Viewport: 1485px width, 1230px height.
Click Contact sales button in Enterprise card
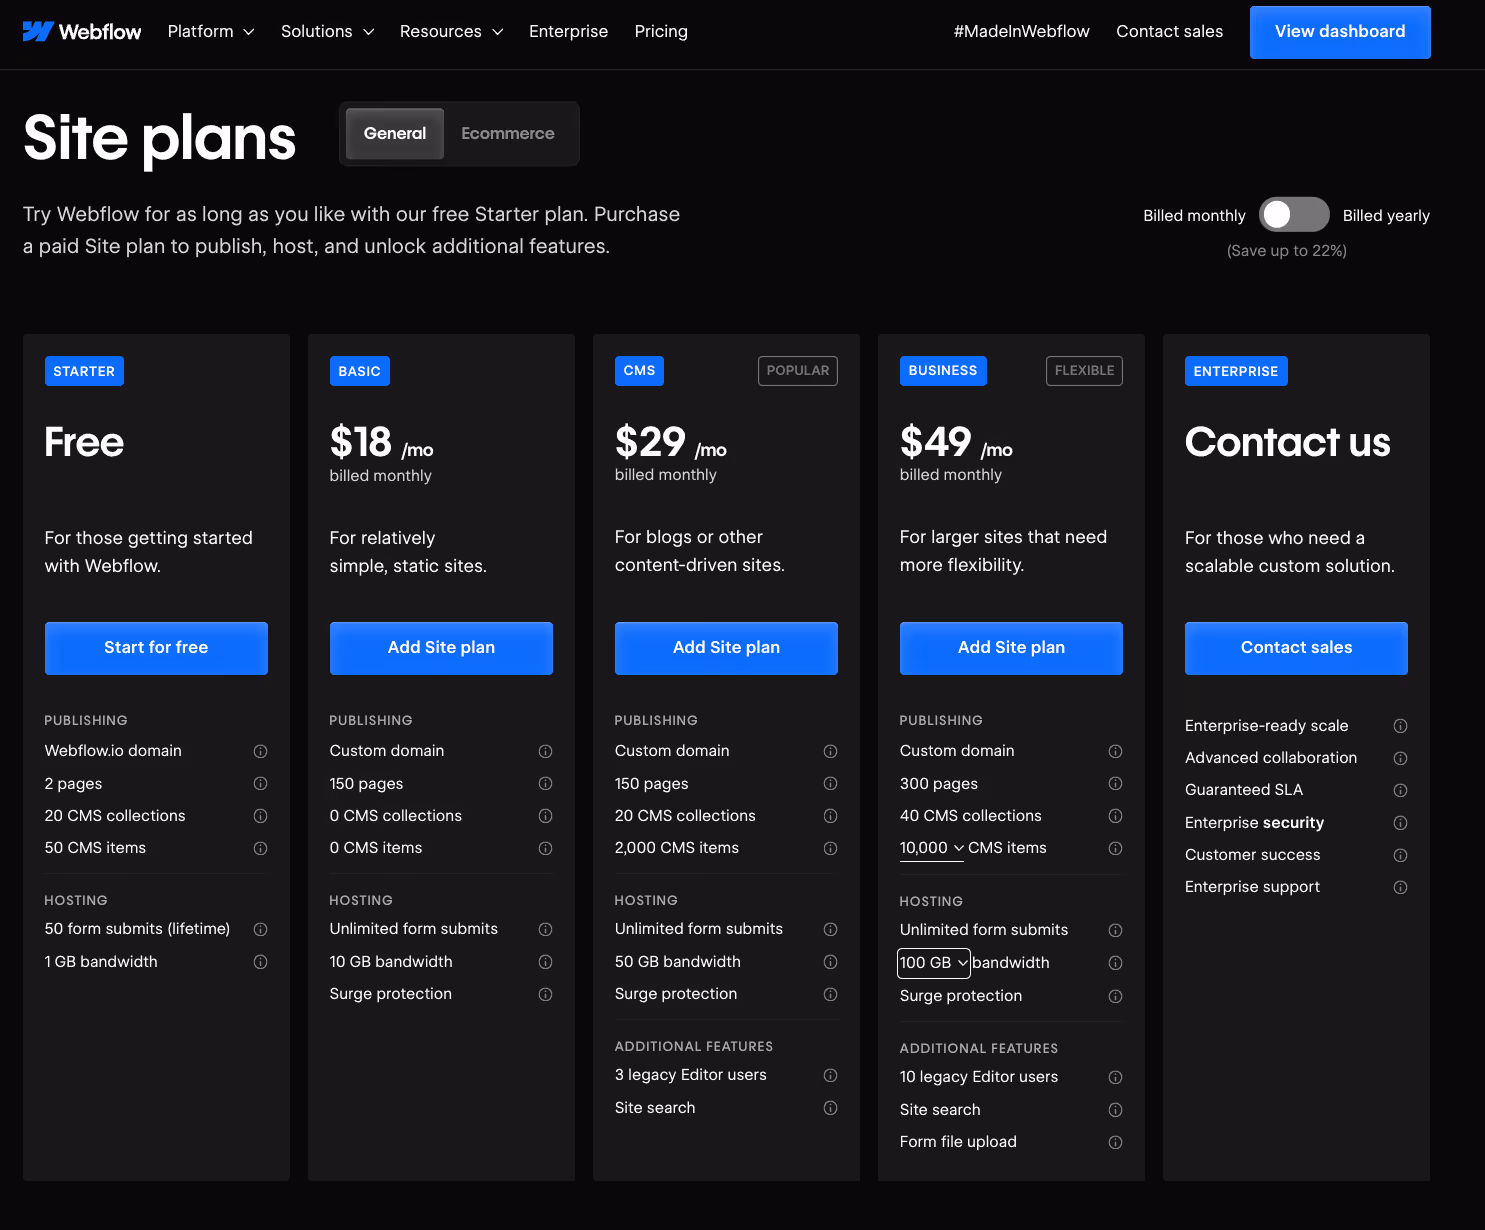(1296, 648)
